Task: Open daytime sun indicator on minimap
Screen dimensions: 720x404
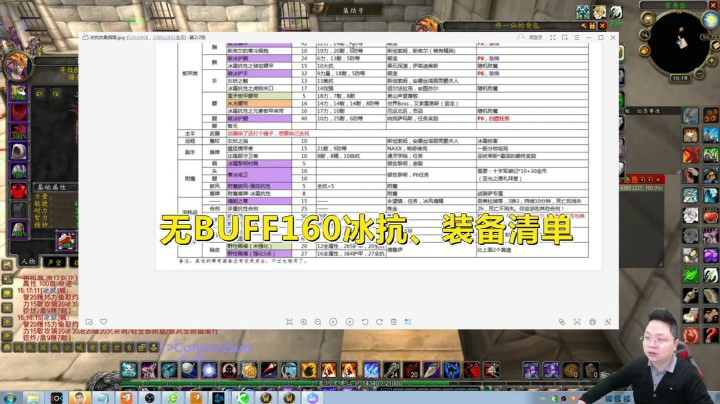Action: click(711, 19)
